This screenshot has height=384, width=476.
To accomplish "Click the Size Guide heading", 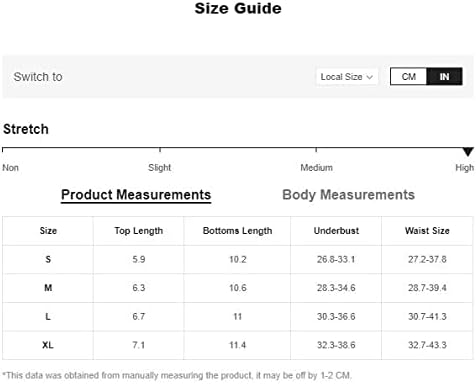I will [x=238, y=8].
